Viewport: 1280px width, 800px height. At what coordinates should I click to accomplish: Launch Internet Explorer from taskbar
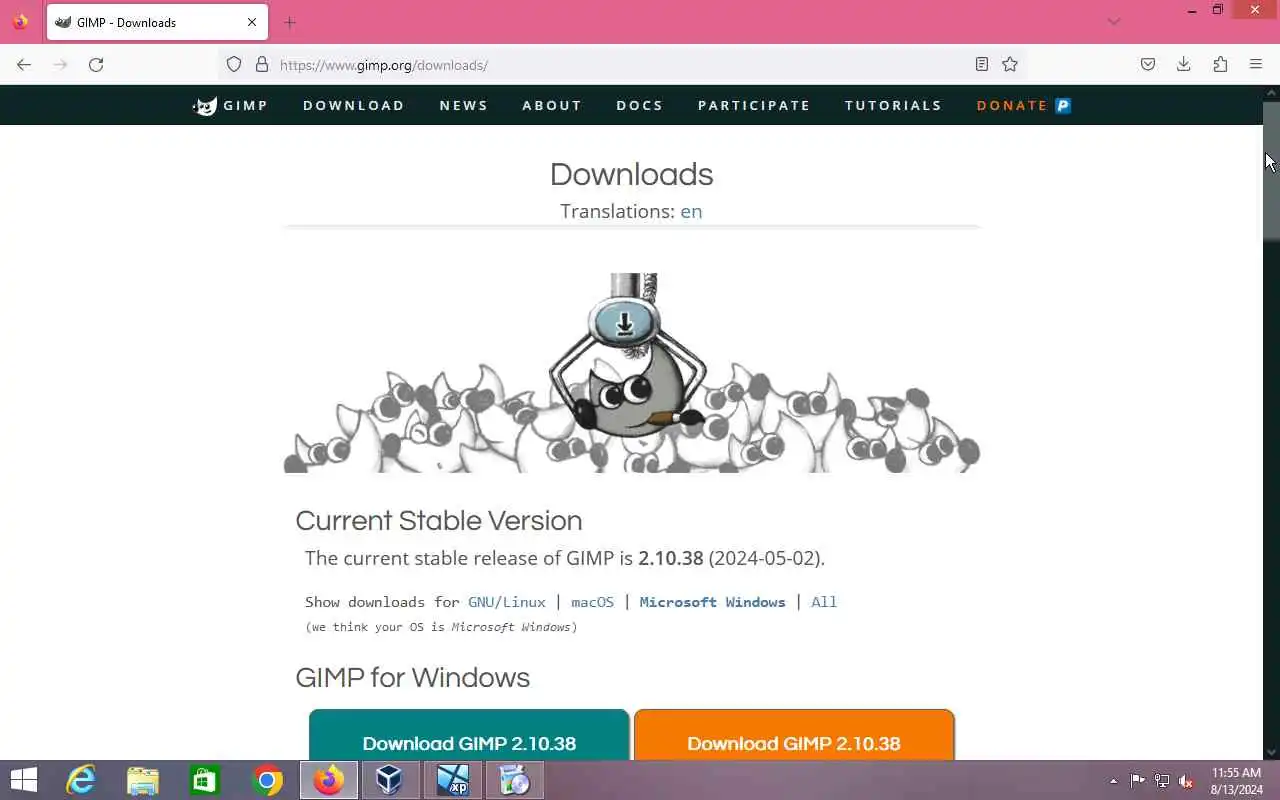(x=81, y=780)
